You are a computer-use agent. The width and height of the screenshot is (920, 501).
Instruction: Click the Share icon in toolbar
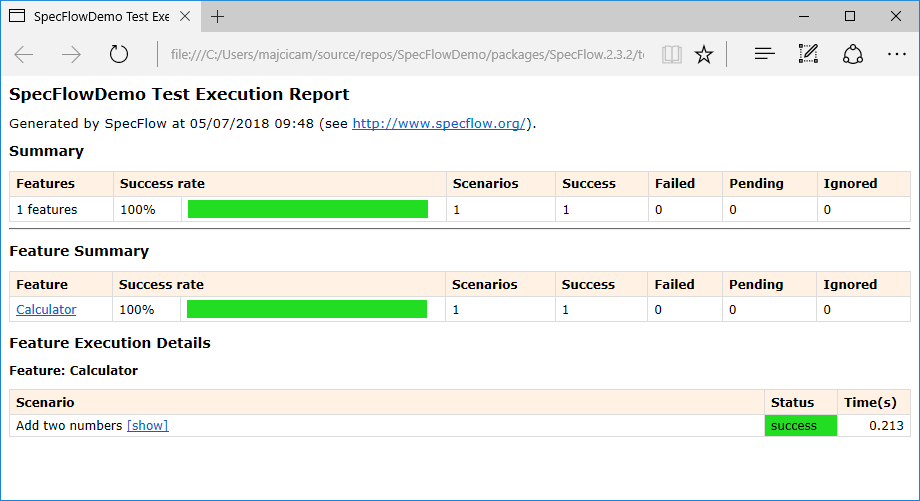853,55
